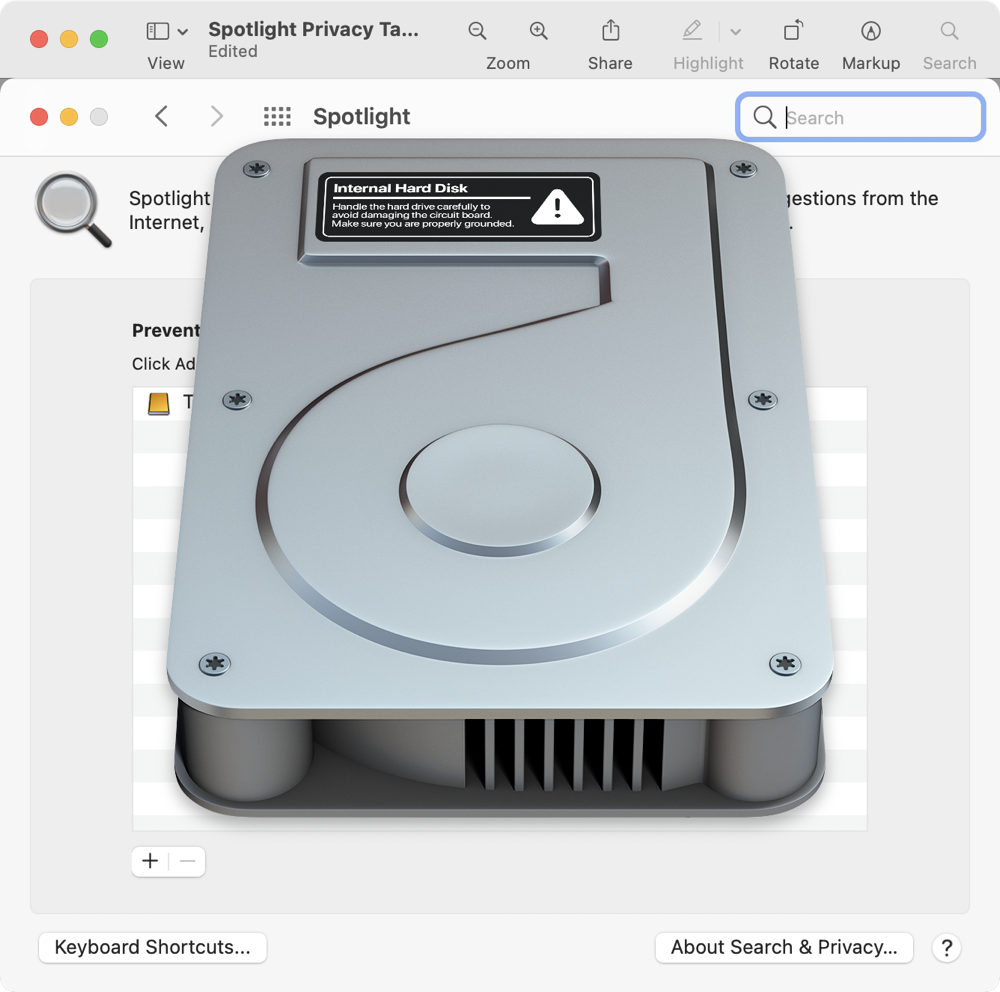Go back using the left chevron

[161, 117]
